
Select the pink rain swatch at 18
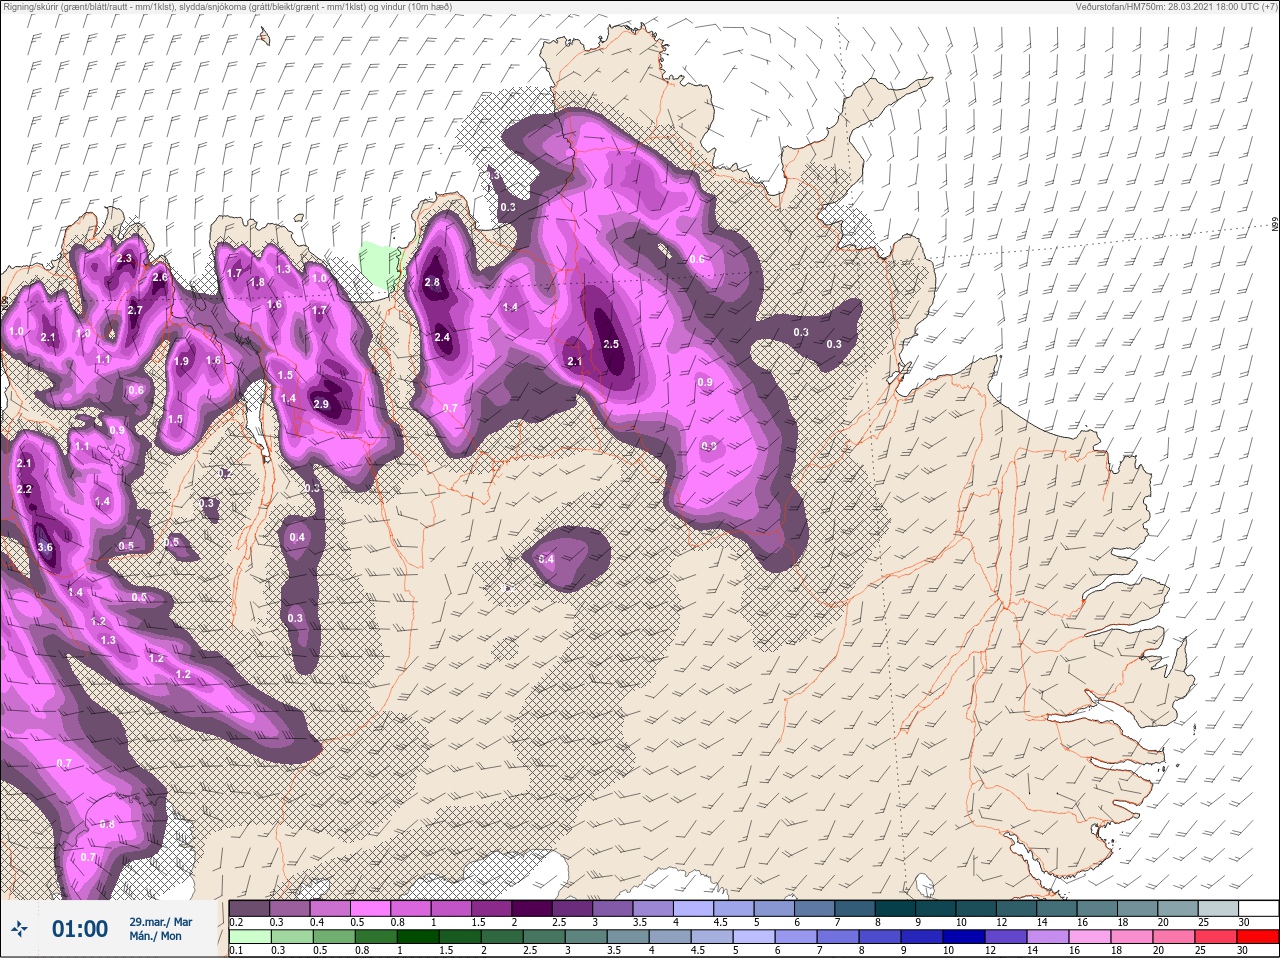coord(1133,938)
